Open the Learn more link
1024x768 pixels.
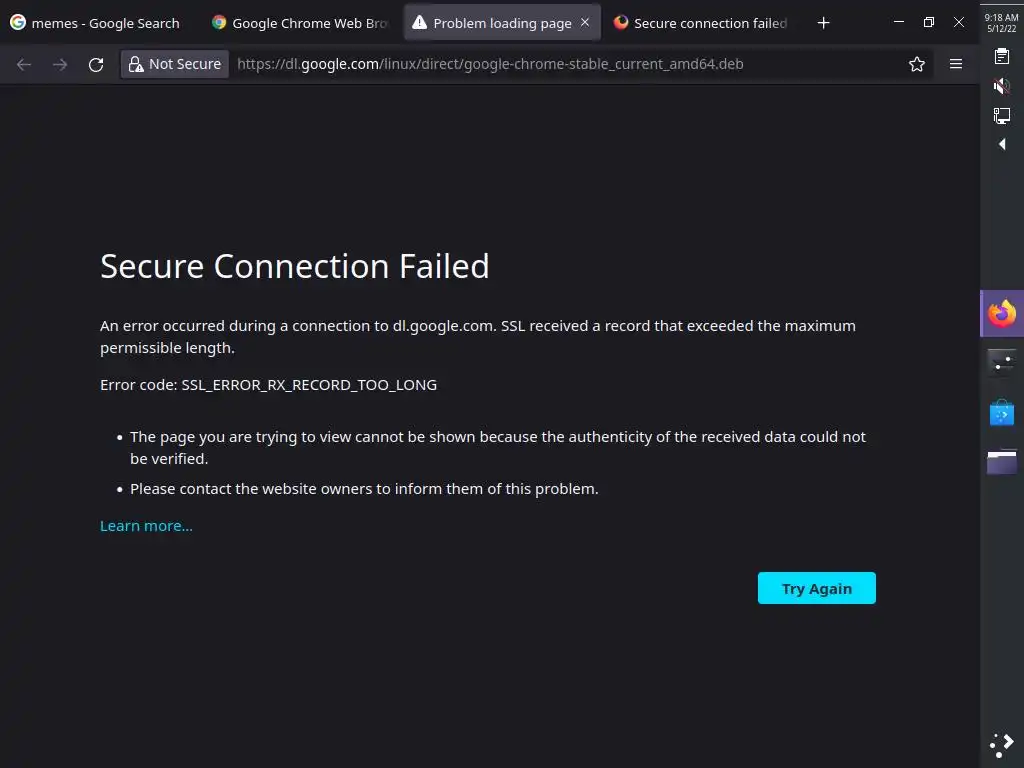(x=146, y=526)
